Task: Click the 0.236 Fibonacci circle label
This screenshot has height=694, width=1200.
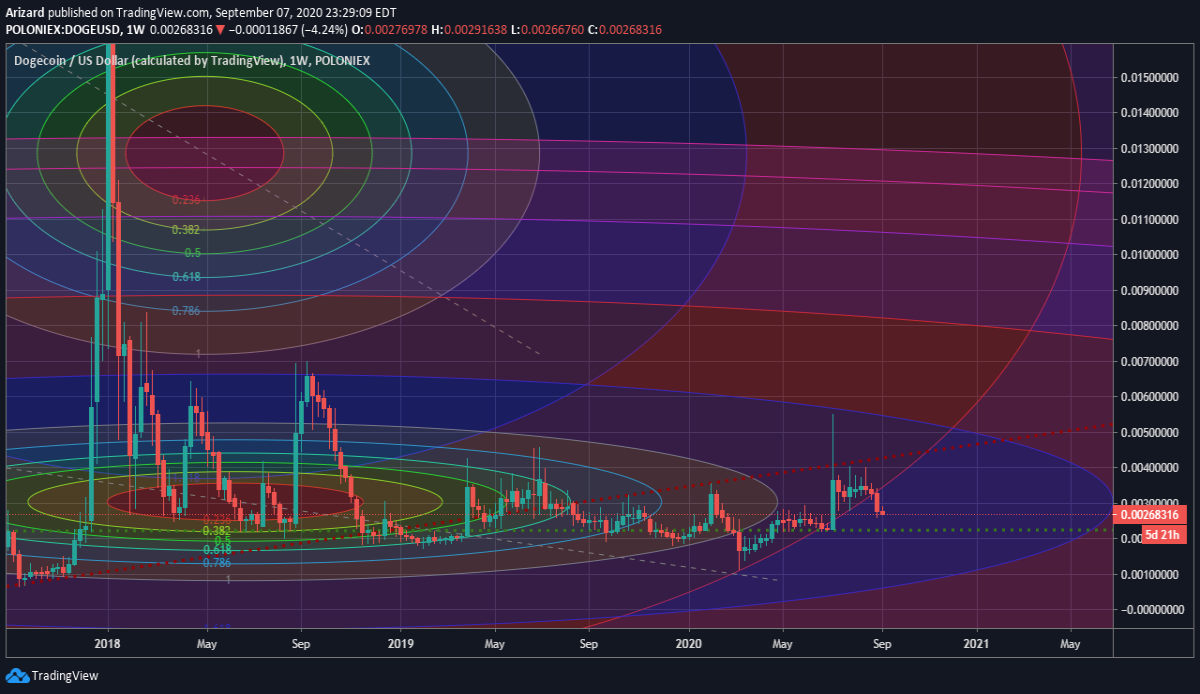Action: [186, 200]
